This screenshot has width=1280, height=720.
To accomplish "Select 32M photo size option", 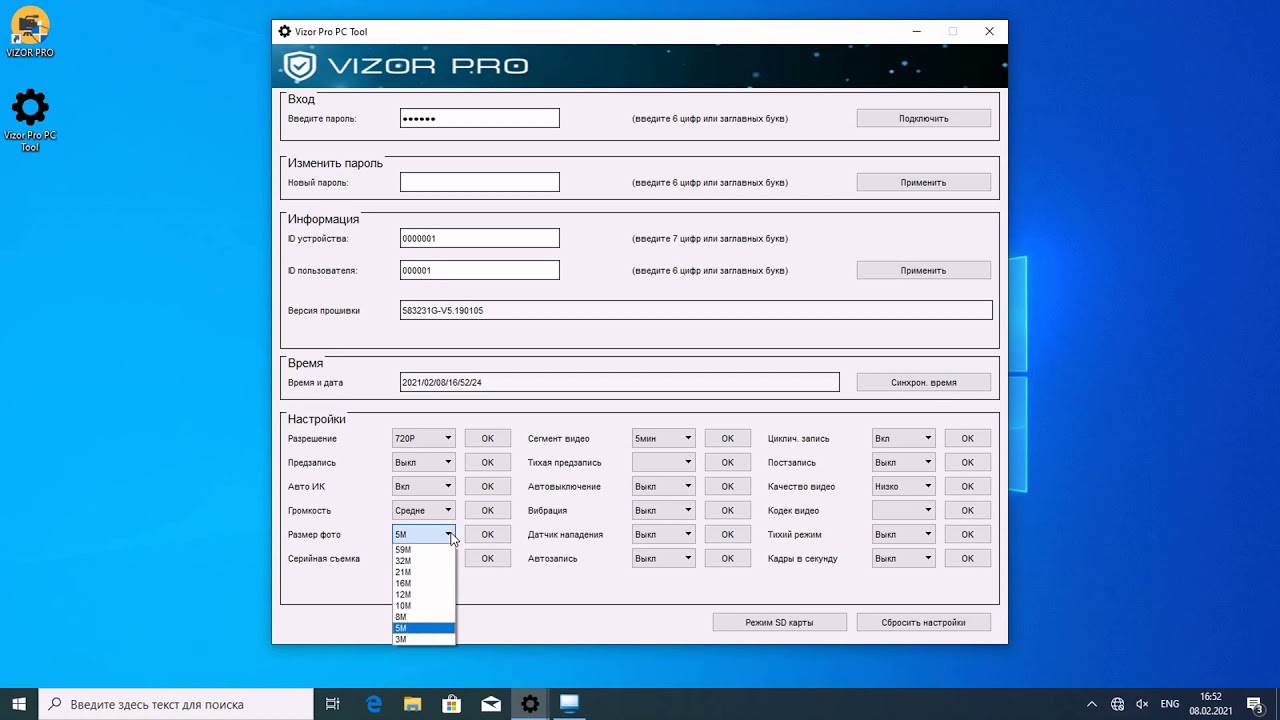I will (x=424, y=561).
